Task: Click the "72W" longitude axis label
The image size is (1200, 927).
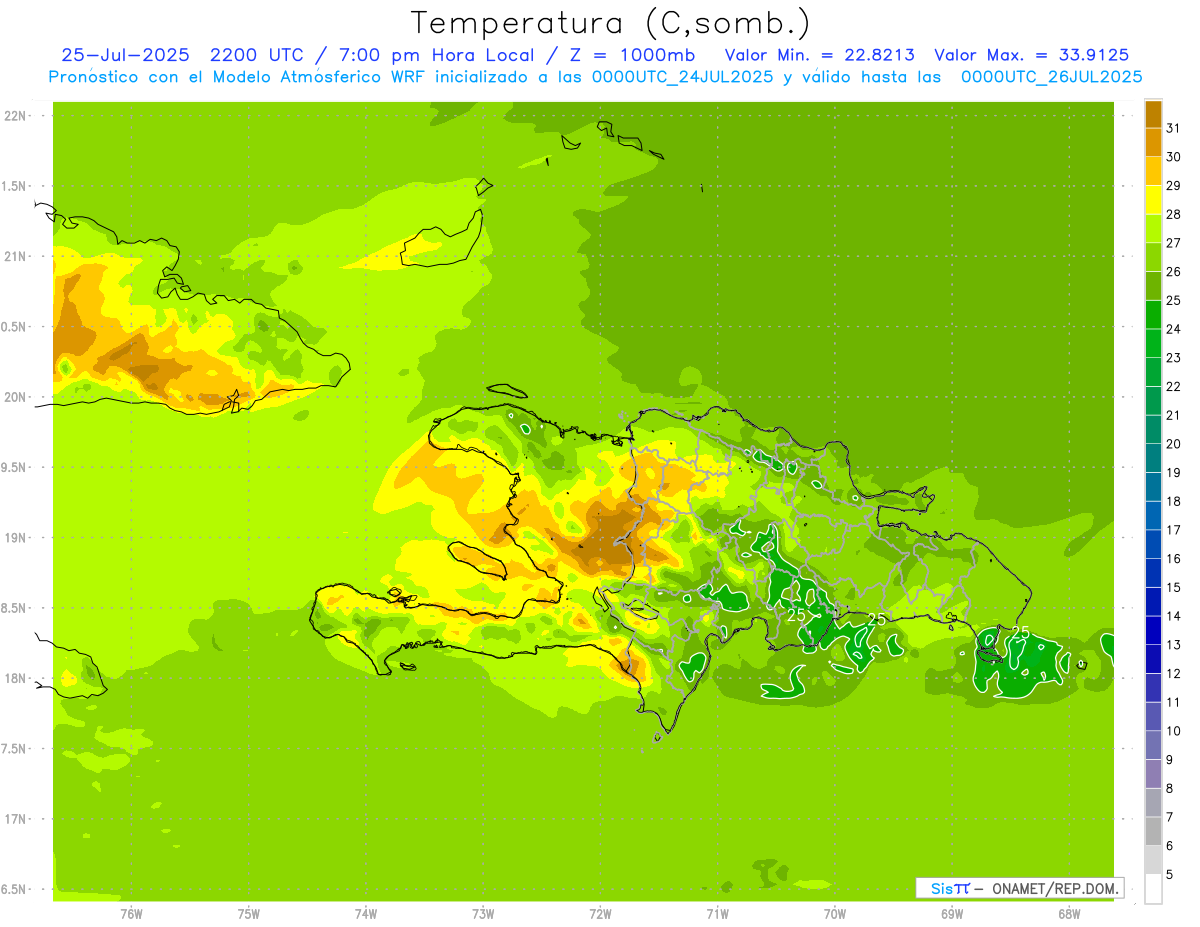Action: (600, 914)
